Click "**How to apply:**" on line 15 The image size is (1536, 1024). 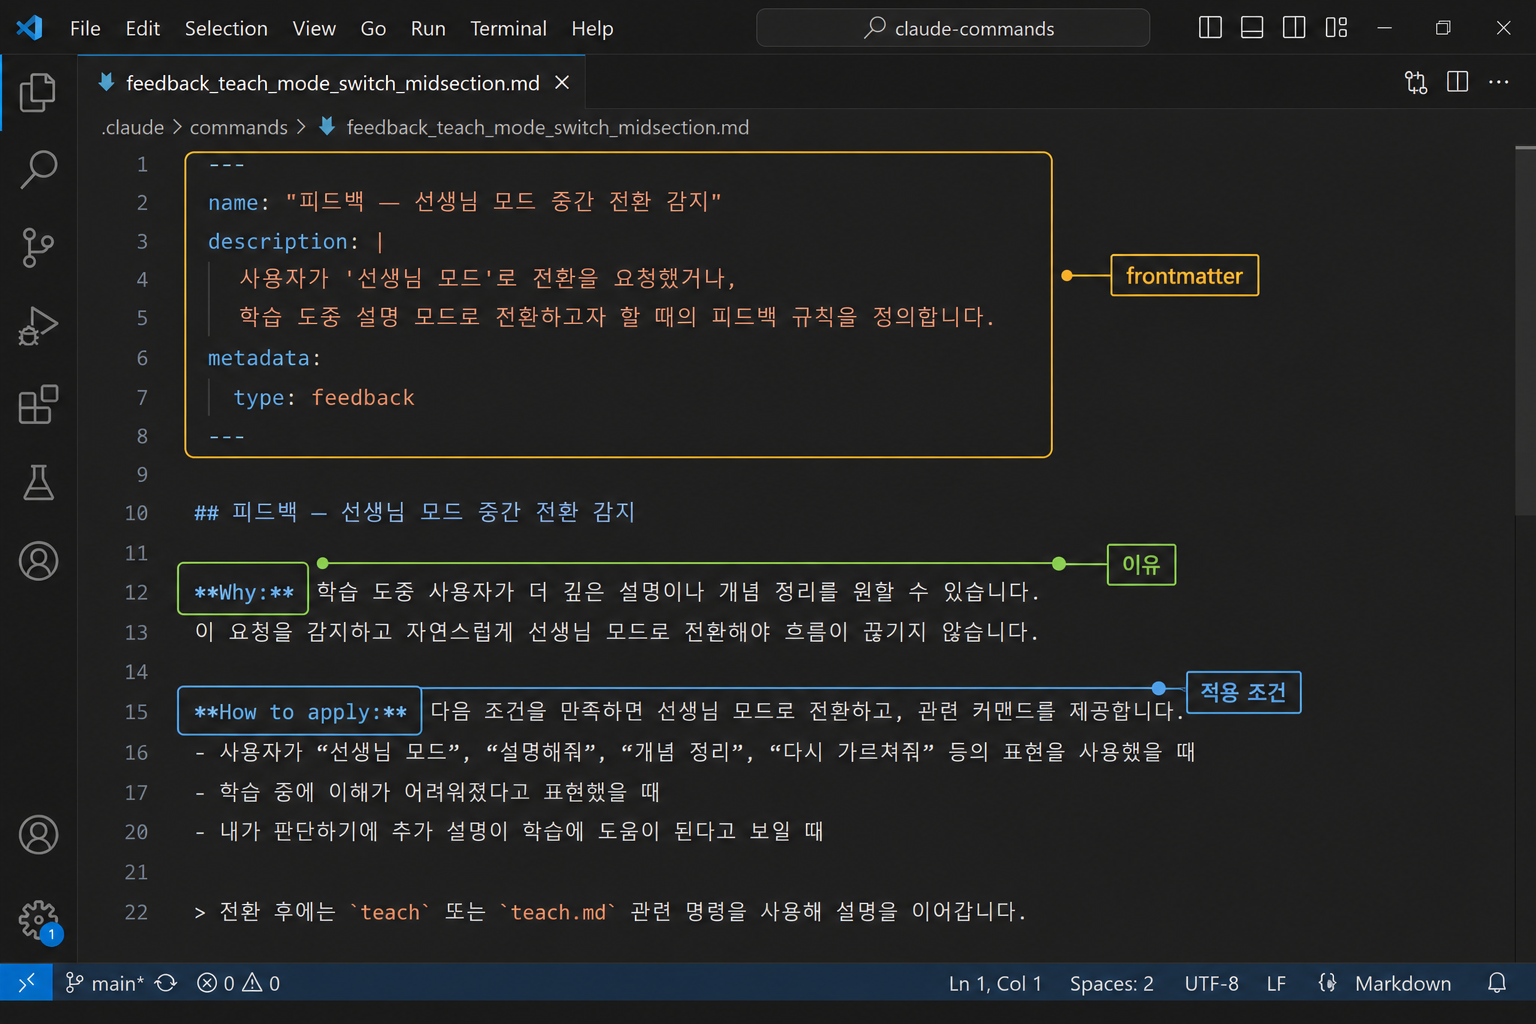300,712
